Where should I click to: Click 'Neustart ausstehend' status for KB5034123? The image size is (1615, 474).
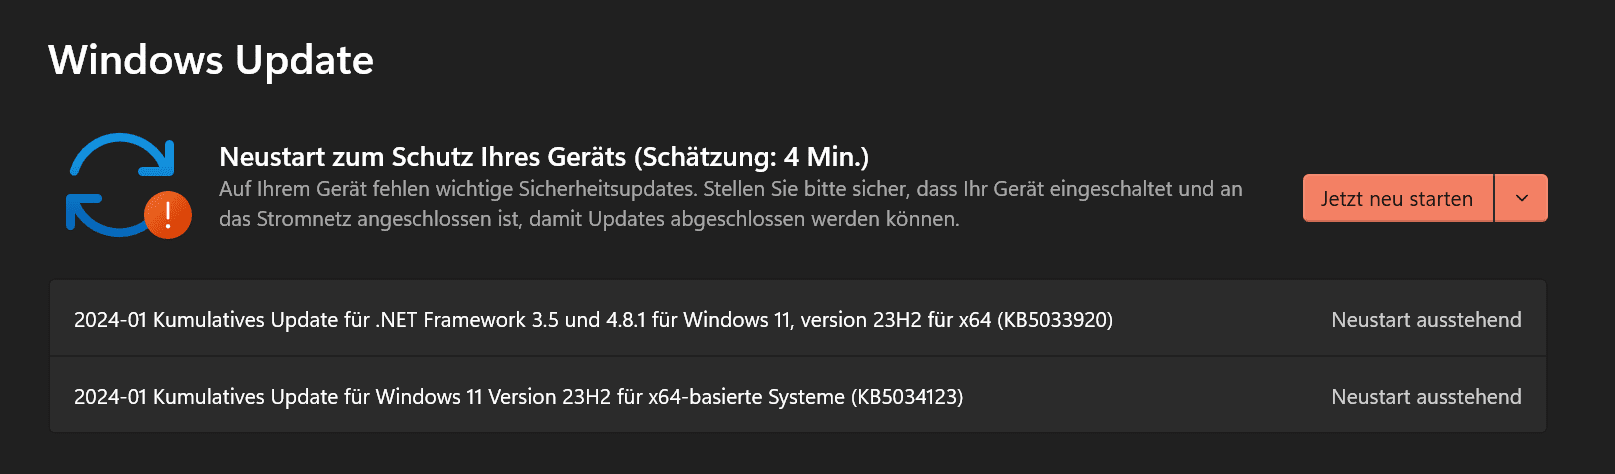point(1426,397)
